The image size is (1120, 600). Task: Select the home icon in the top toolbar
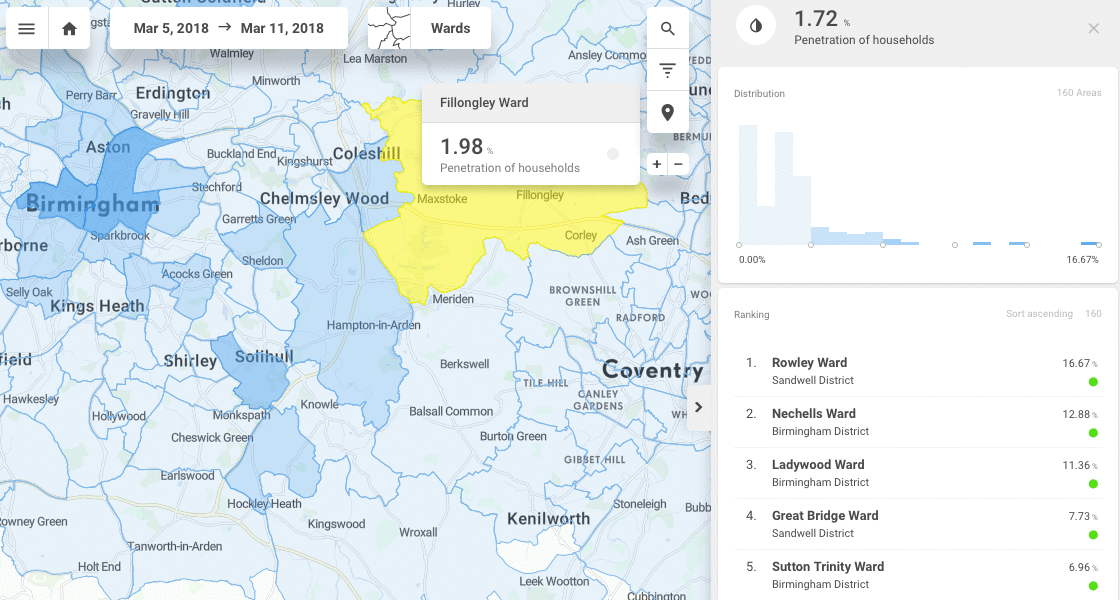point(68,28)
